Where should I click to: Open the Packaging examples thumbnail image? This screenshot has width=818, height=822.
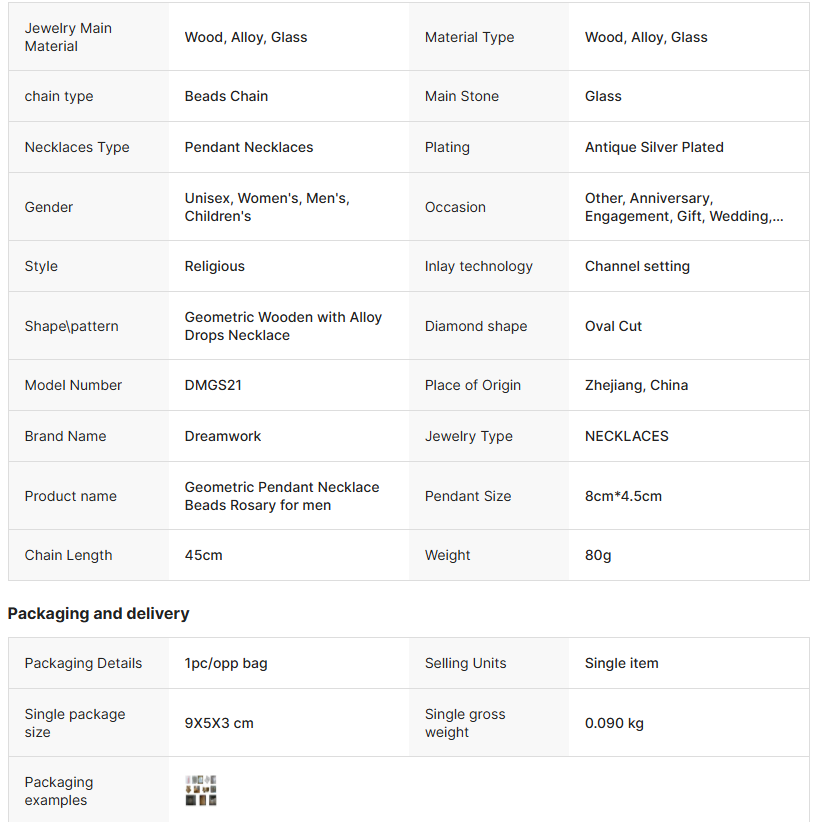(201, 791)
